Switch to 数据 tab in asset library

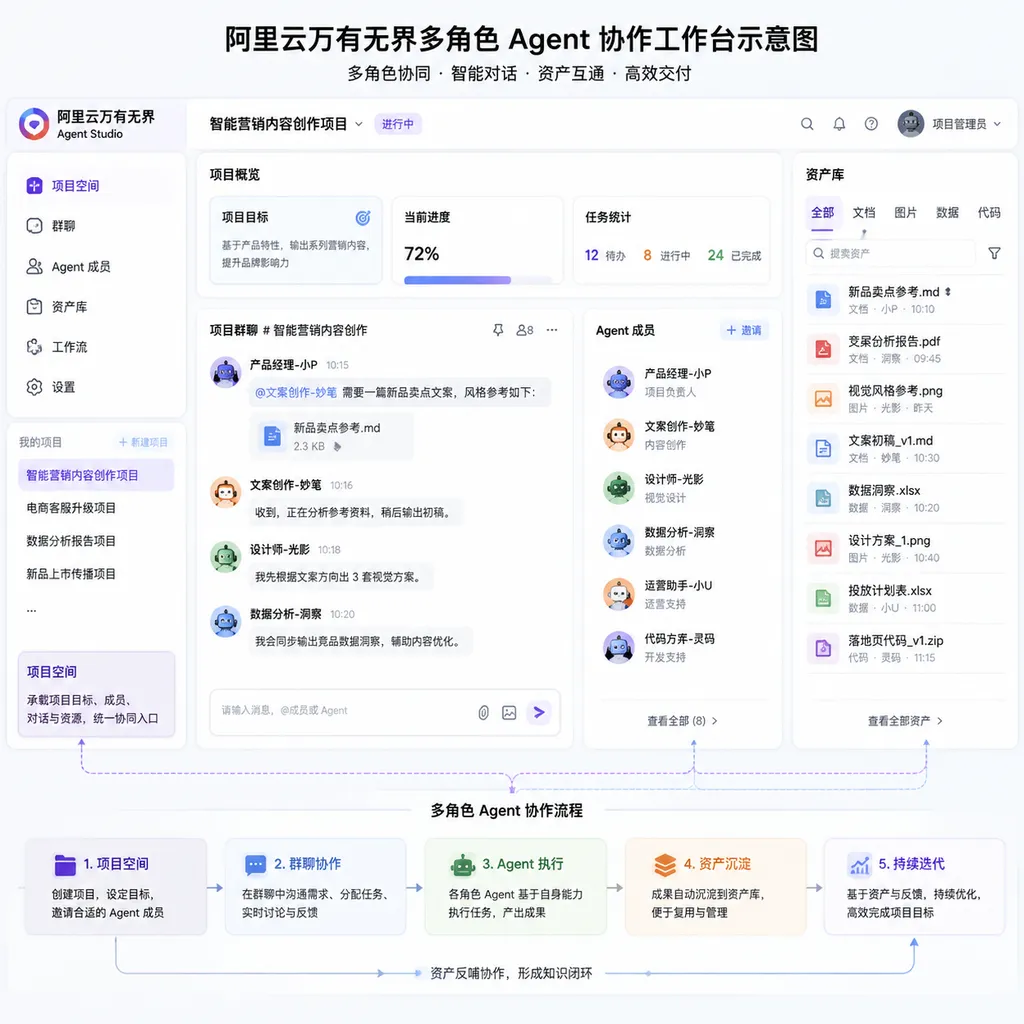[x=947, y=213]
